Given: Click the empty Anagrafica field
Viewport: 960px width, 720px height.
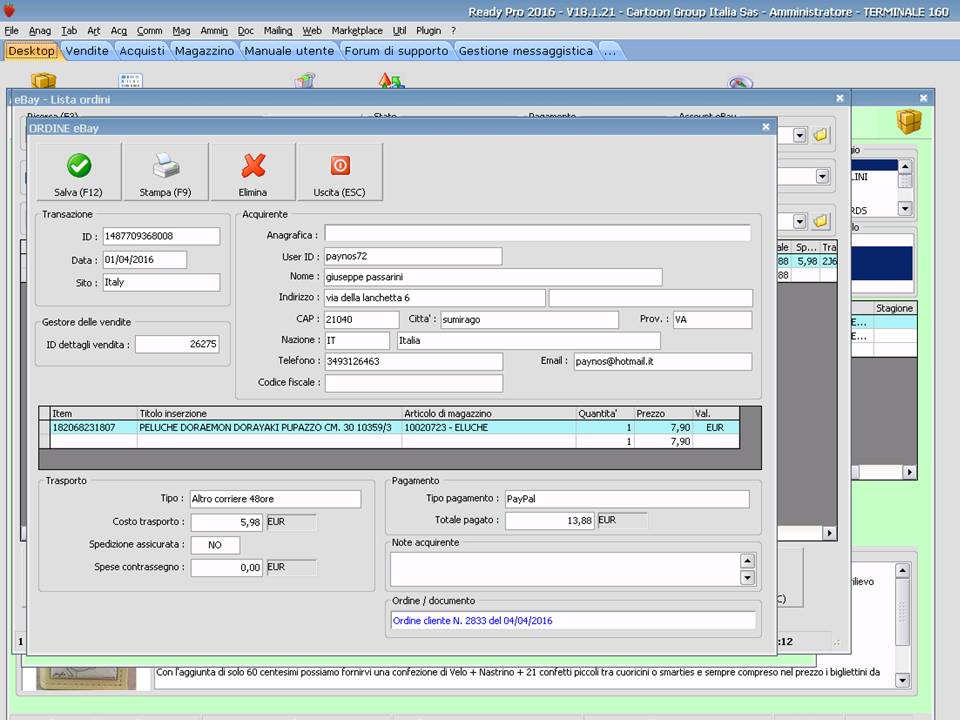Looking at the screenshot, I should 538,233.
